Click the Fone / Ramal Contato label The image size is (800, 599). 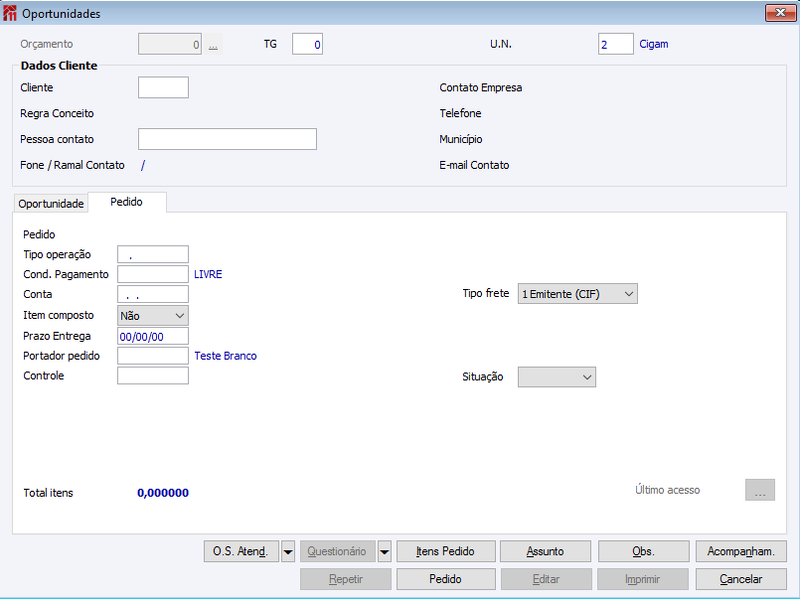(x=72, y=165)
